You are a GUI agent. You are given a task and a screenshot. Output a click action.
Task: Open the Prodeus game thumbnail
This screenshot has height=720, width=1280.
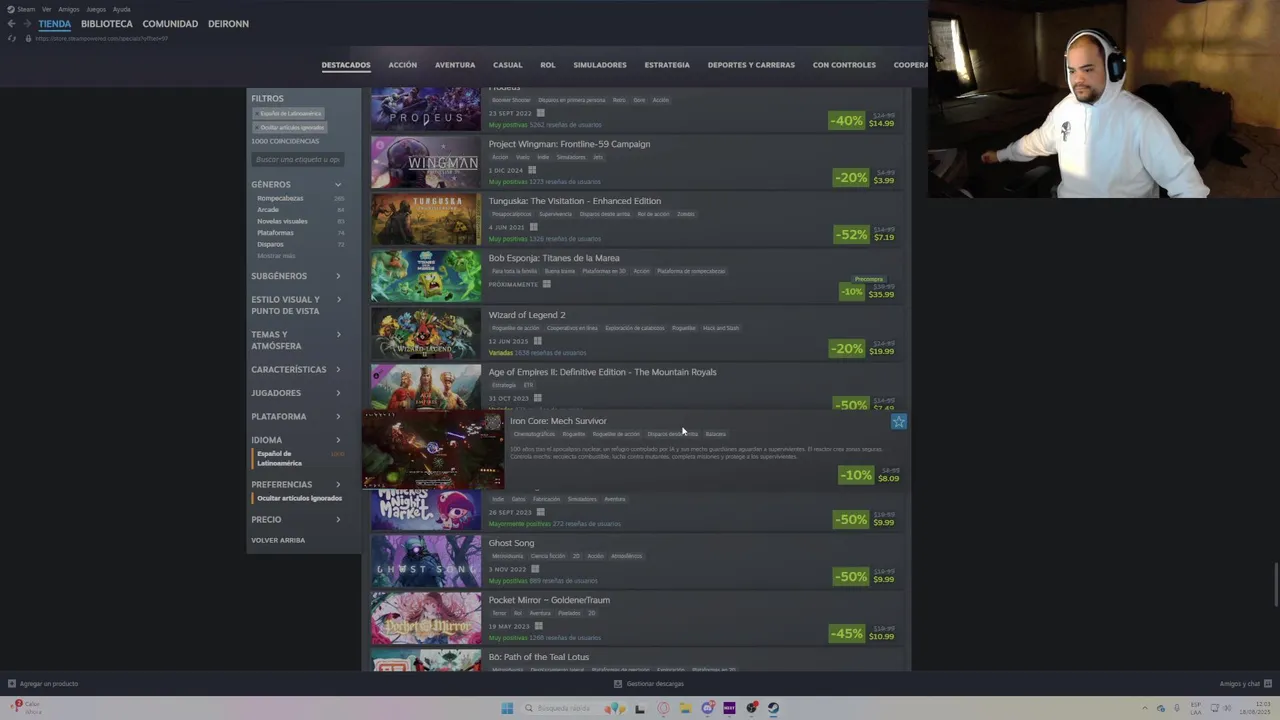pos(426,109)
